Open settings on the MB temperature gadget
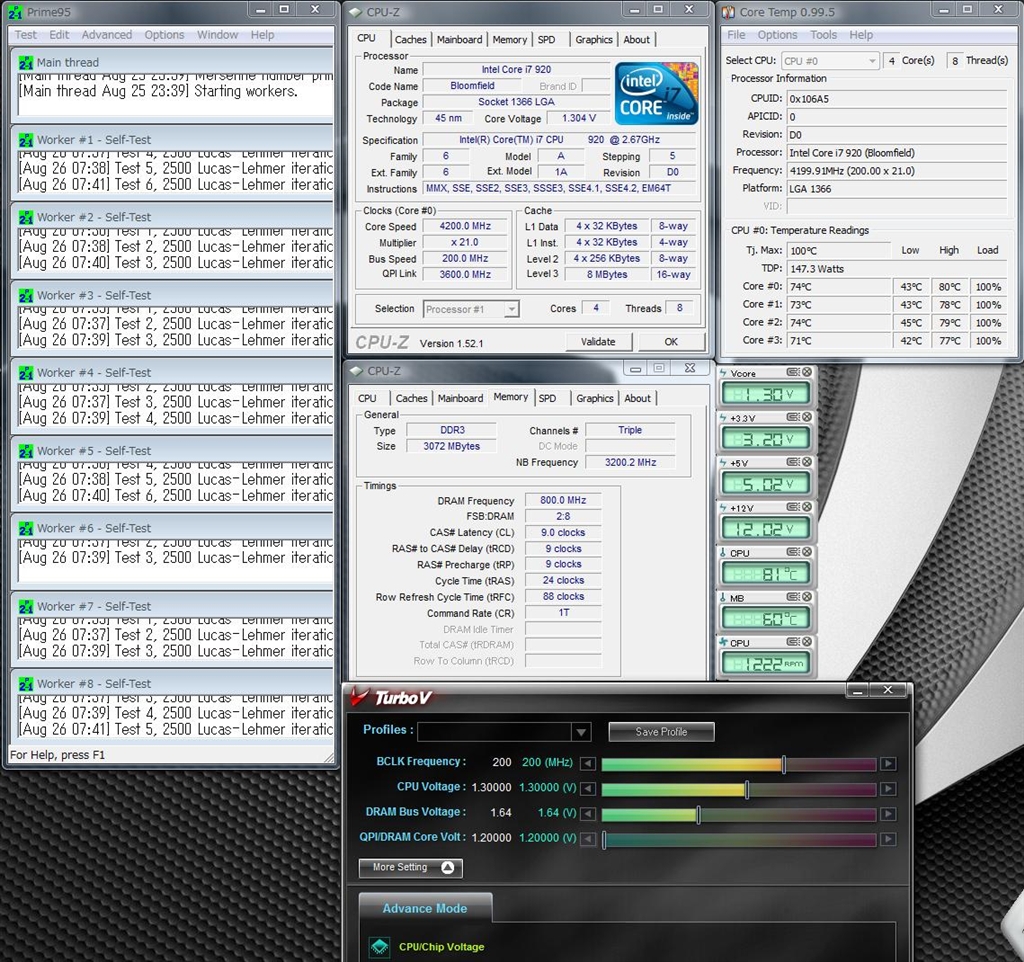 pyautogui.click(x=792, y=598)
